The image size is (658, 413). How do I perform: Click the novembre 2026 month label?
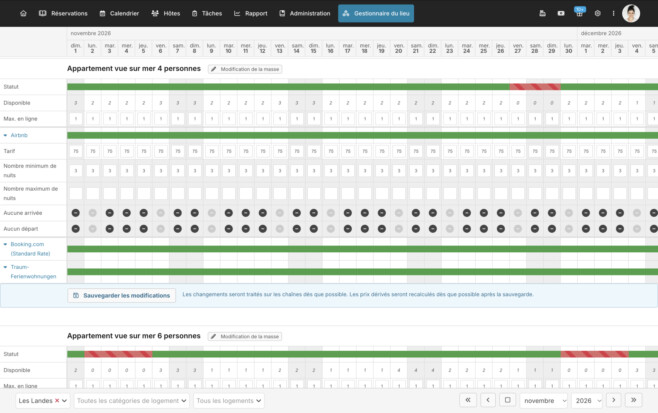pyautogui.click(x=91, y=33)
